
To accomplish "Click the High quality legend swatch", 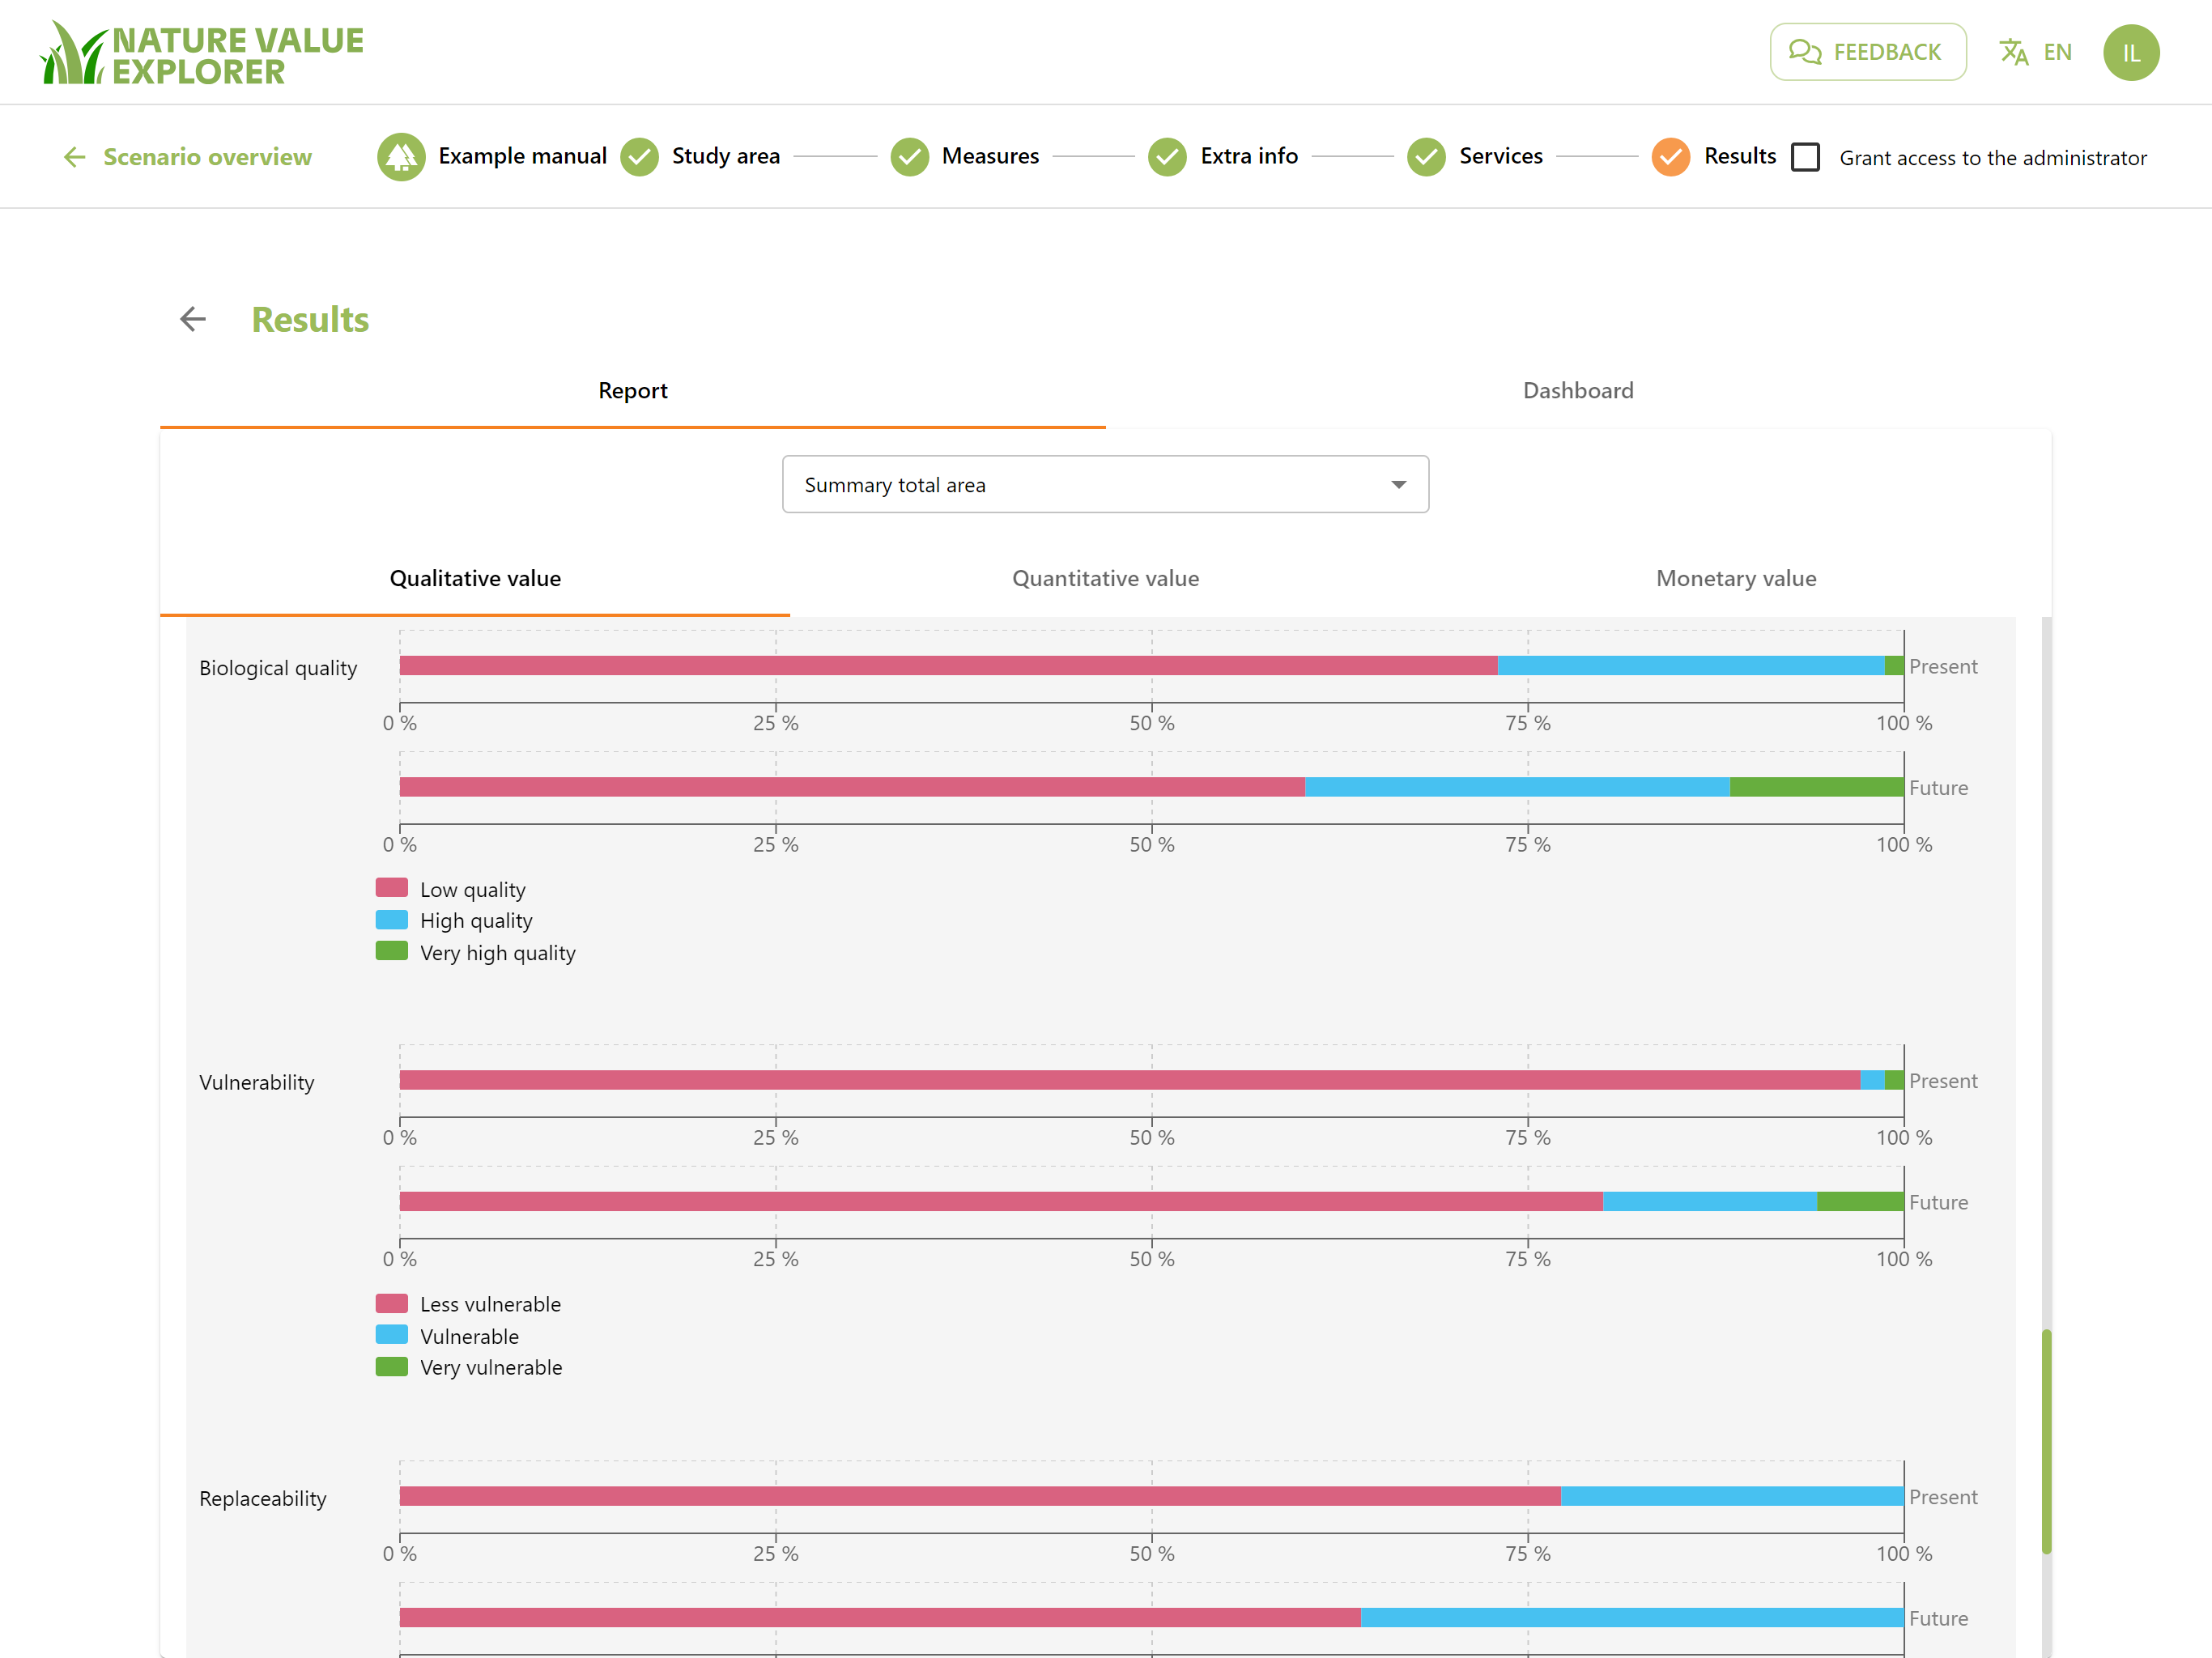I will click(x=391, y=920).
